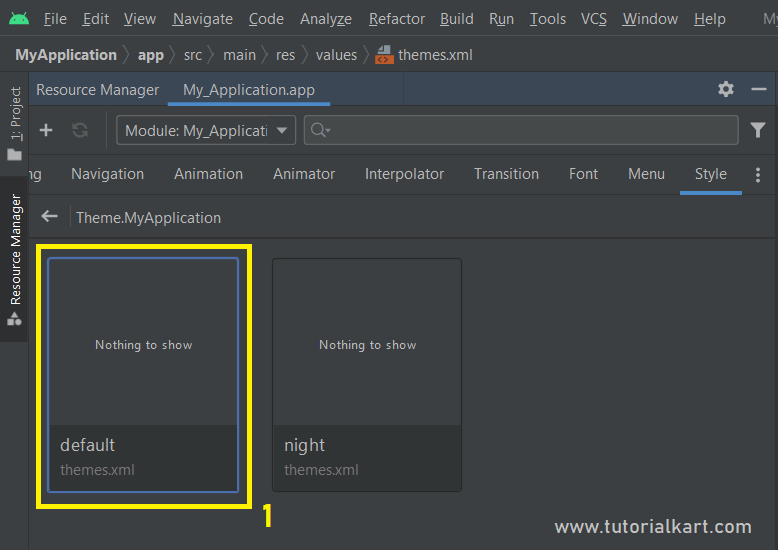Click Project folder icon in sidebar

(x=14, y=155)
